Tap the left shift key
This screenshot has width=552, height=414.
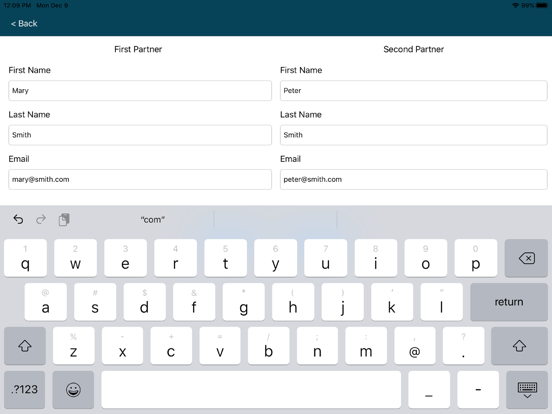pyautogui.click(x=25, y=346)
